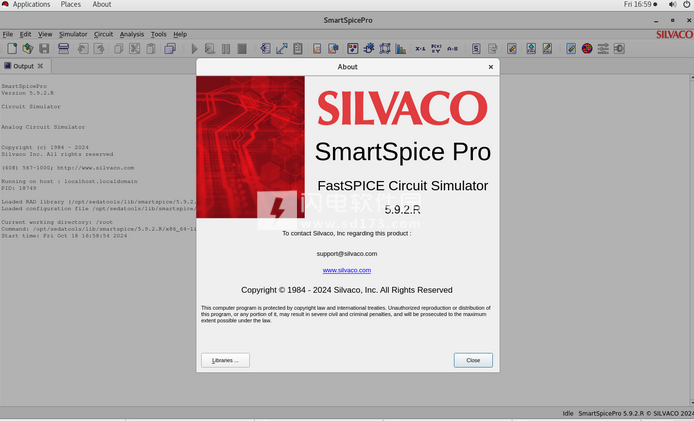Click the bar chart icon
The image size is (694, 421).
(x=401, y=49)
